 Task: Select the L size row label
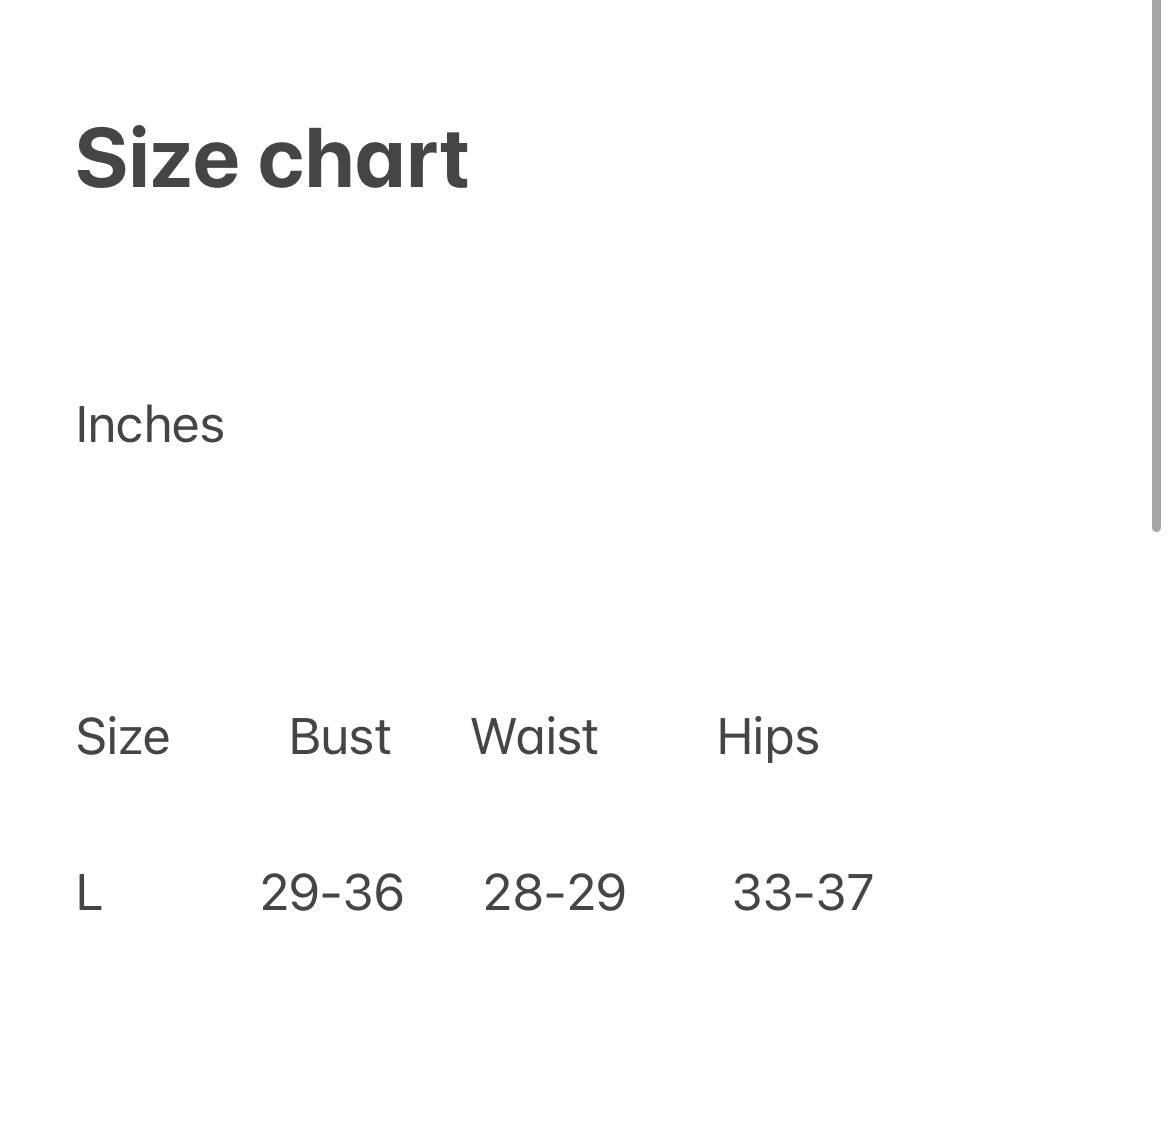tap(89, 893)
